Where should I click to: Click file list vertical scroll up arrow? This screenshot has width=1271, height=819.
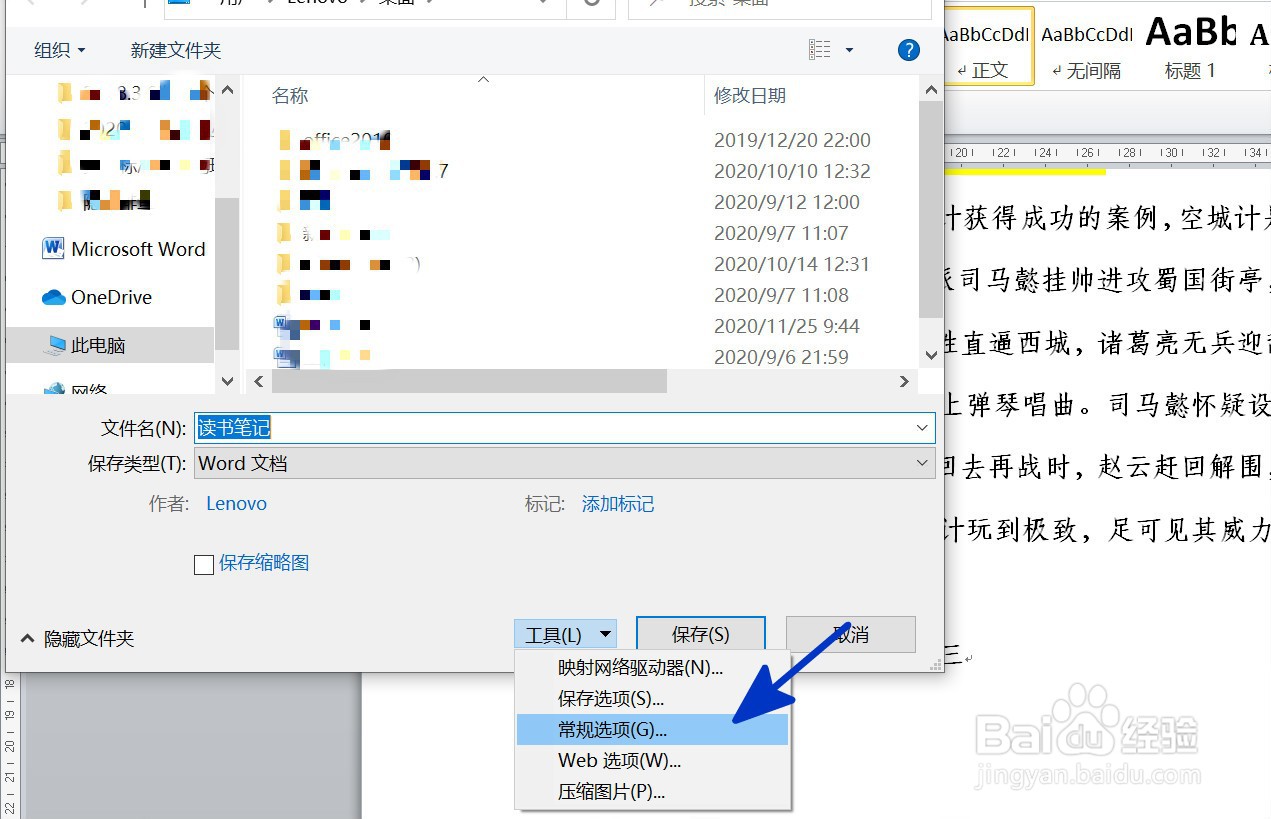pyautogui.click(x=932, y=89)
